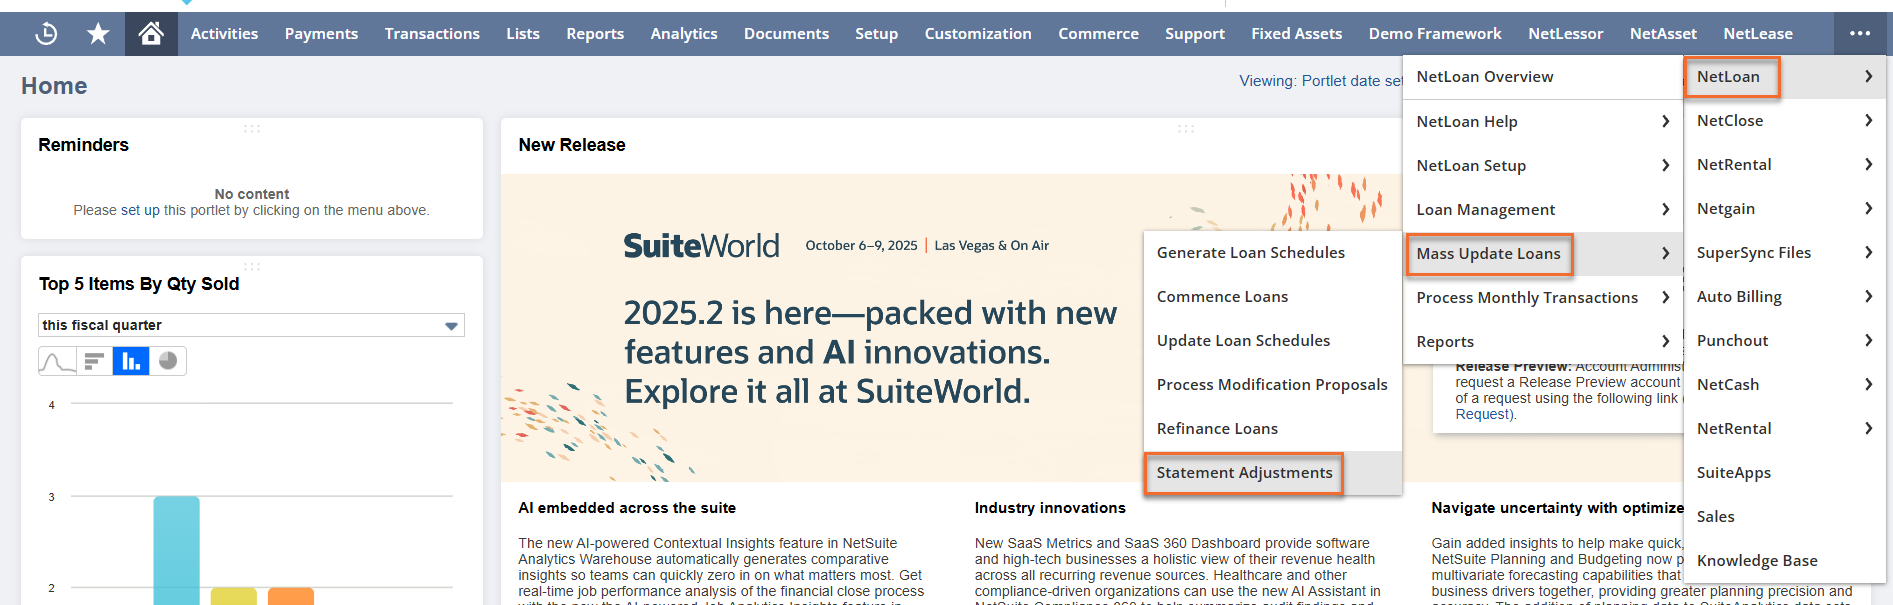Click the 'set up' link in Reminders

(140, 210)
